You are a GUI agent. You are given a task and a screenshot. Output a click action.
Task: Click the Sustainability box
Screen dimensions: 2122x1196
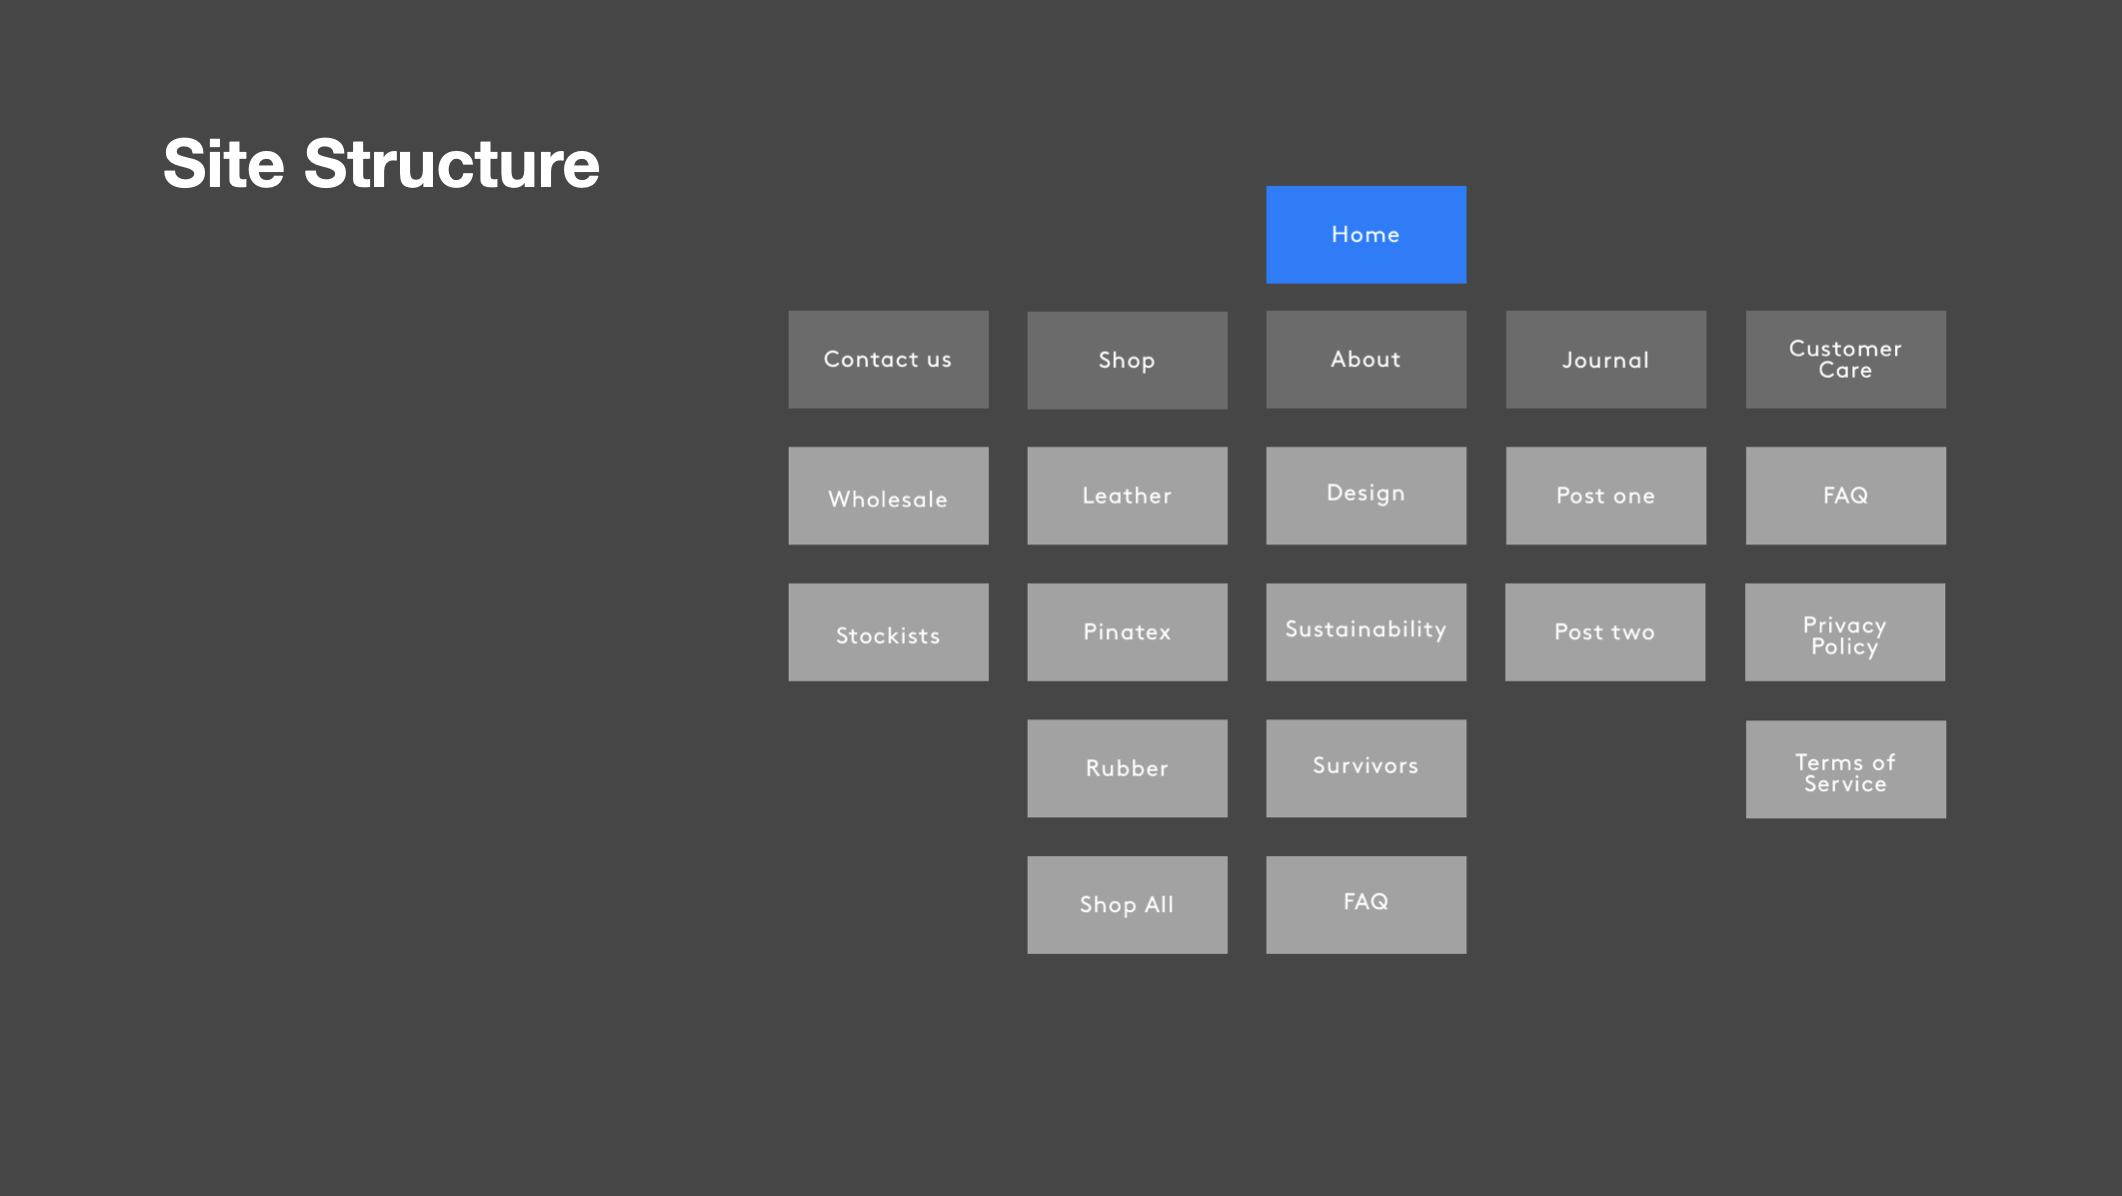(1366, 632)
